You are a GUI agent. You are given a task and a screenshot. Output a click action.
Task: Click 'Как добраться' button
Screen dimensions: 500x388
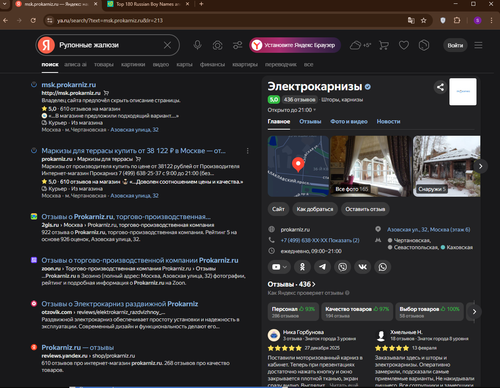315,209
